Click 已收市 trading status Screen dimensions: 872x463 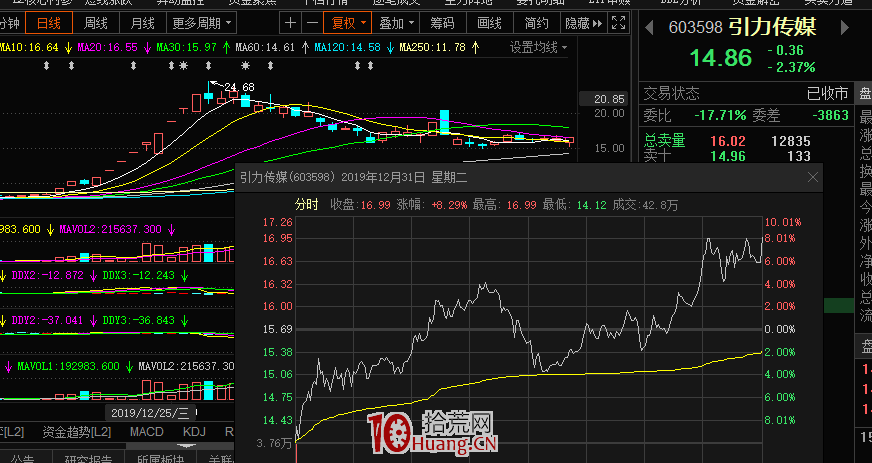pos(827,93)
